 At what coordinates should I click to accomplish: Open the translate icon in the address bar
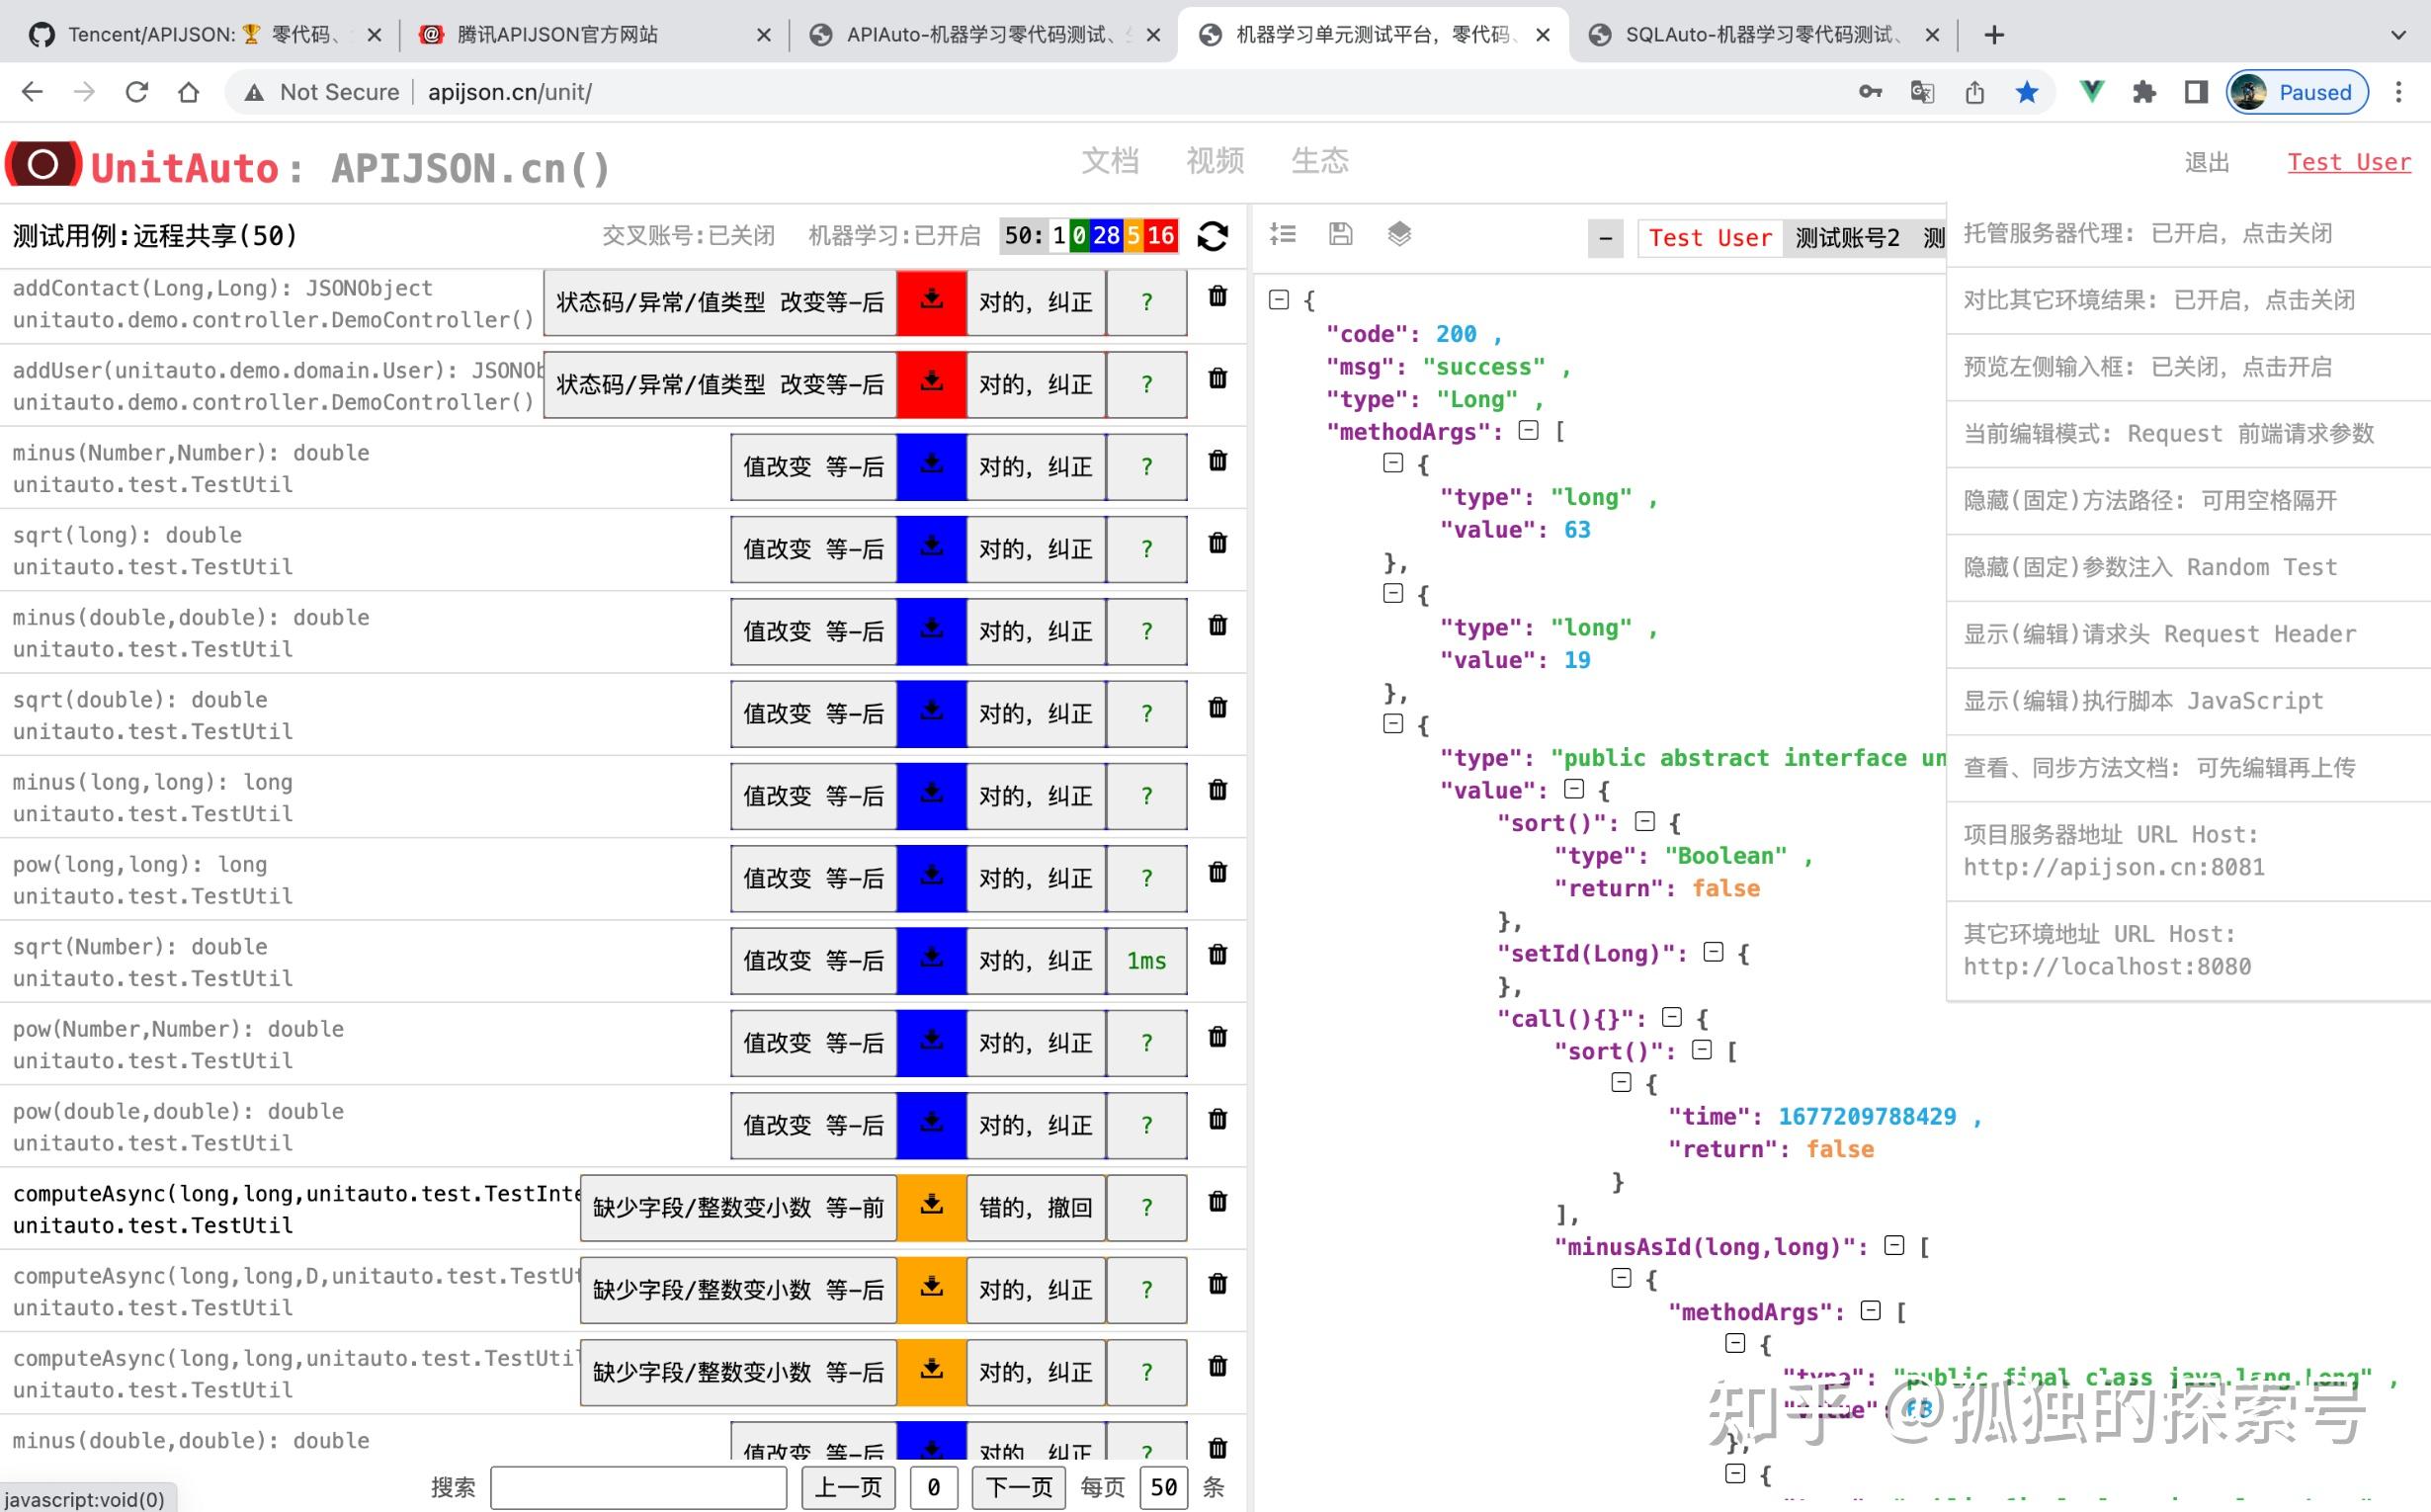[1921, 92]
